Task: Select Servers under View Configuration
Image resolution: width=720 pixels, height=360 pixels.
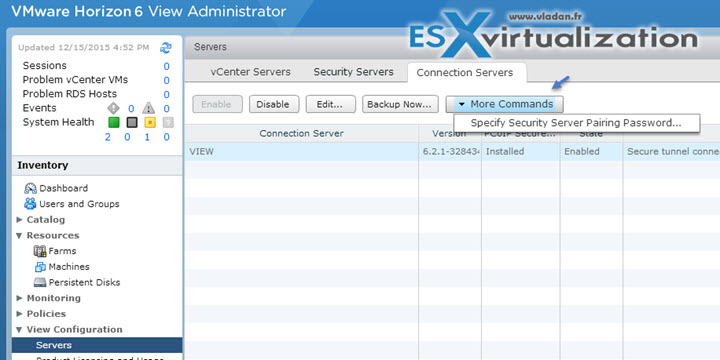Action: [x=97, y=345]
